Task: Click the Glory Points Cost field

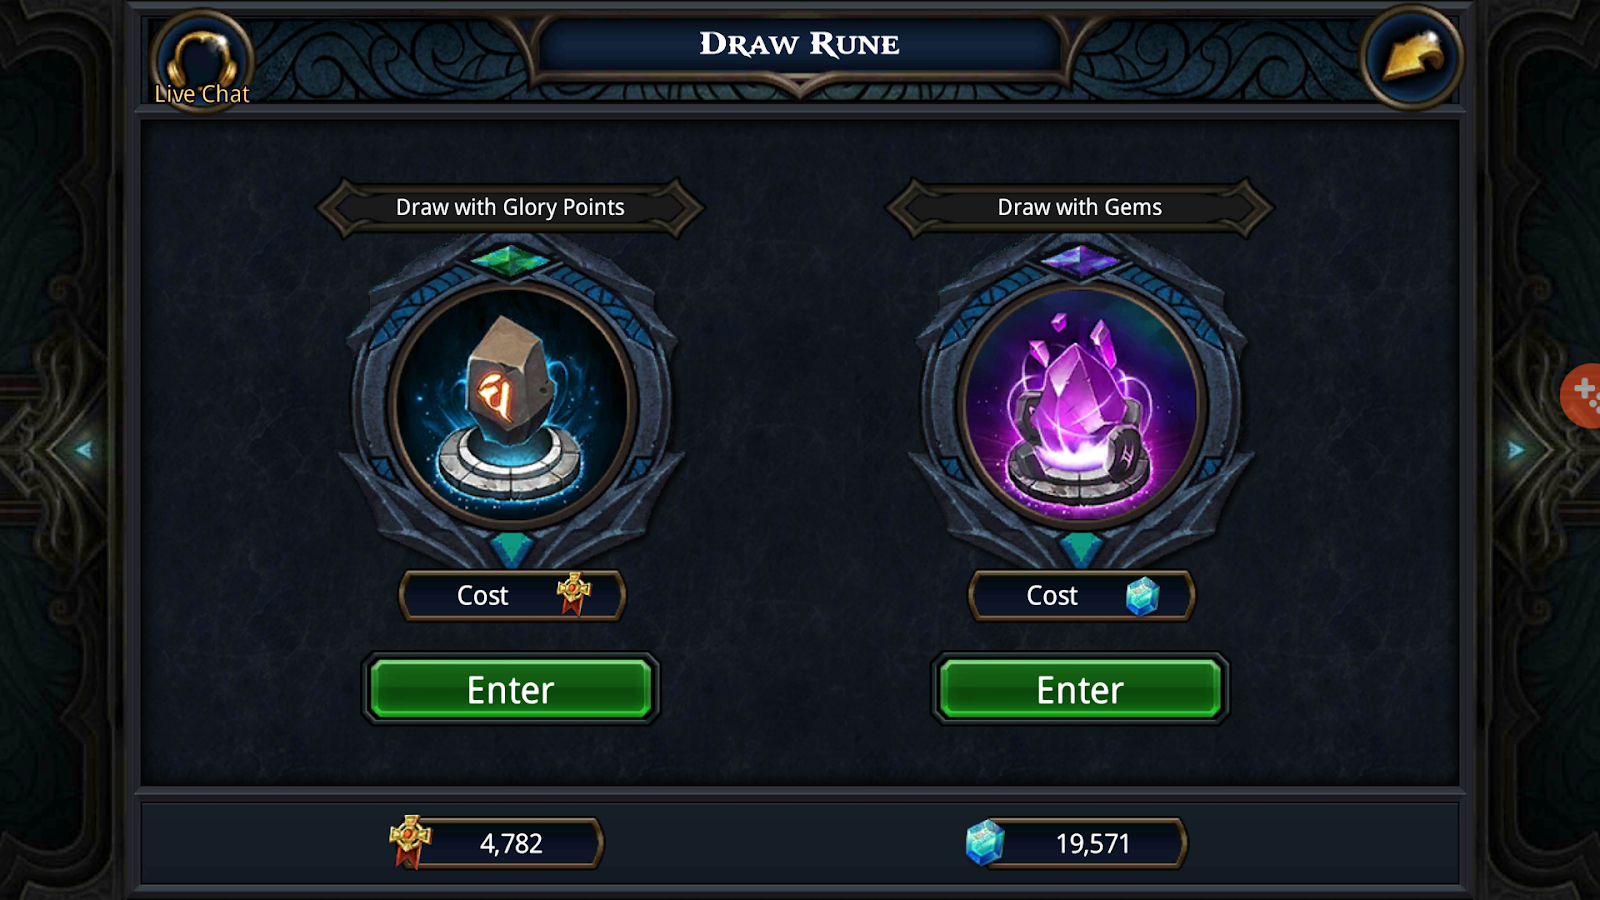Action: click(x=512, y=595)
